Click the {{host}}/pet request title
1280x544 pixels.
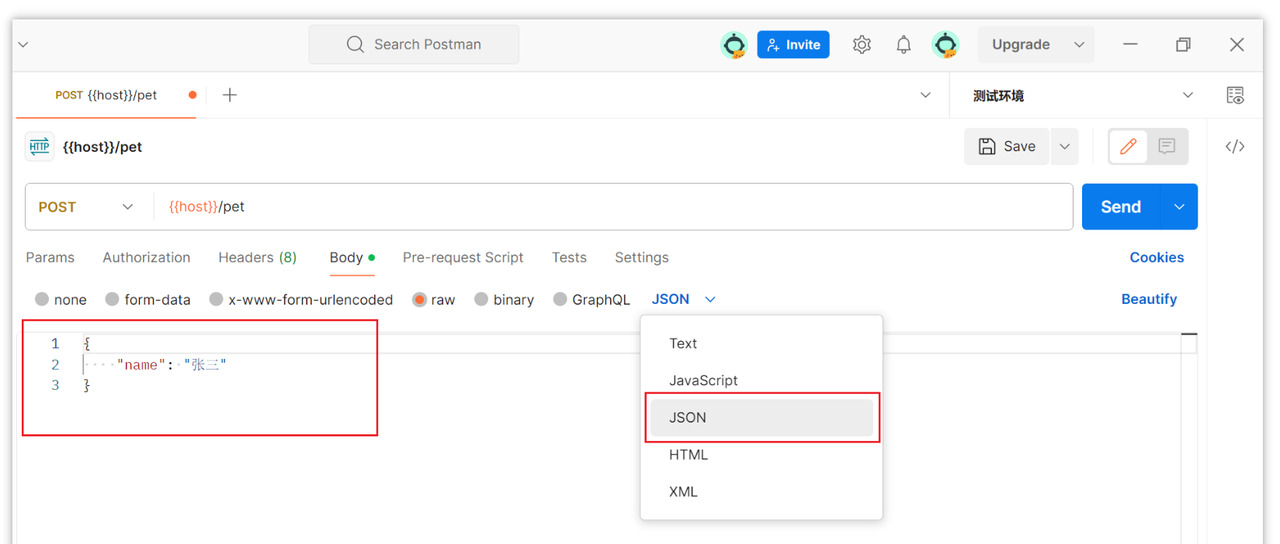pyautogui.click(x=102, y=147)
